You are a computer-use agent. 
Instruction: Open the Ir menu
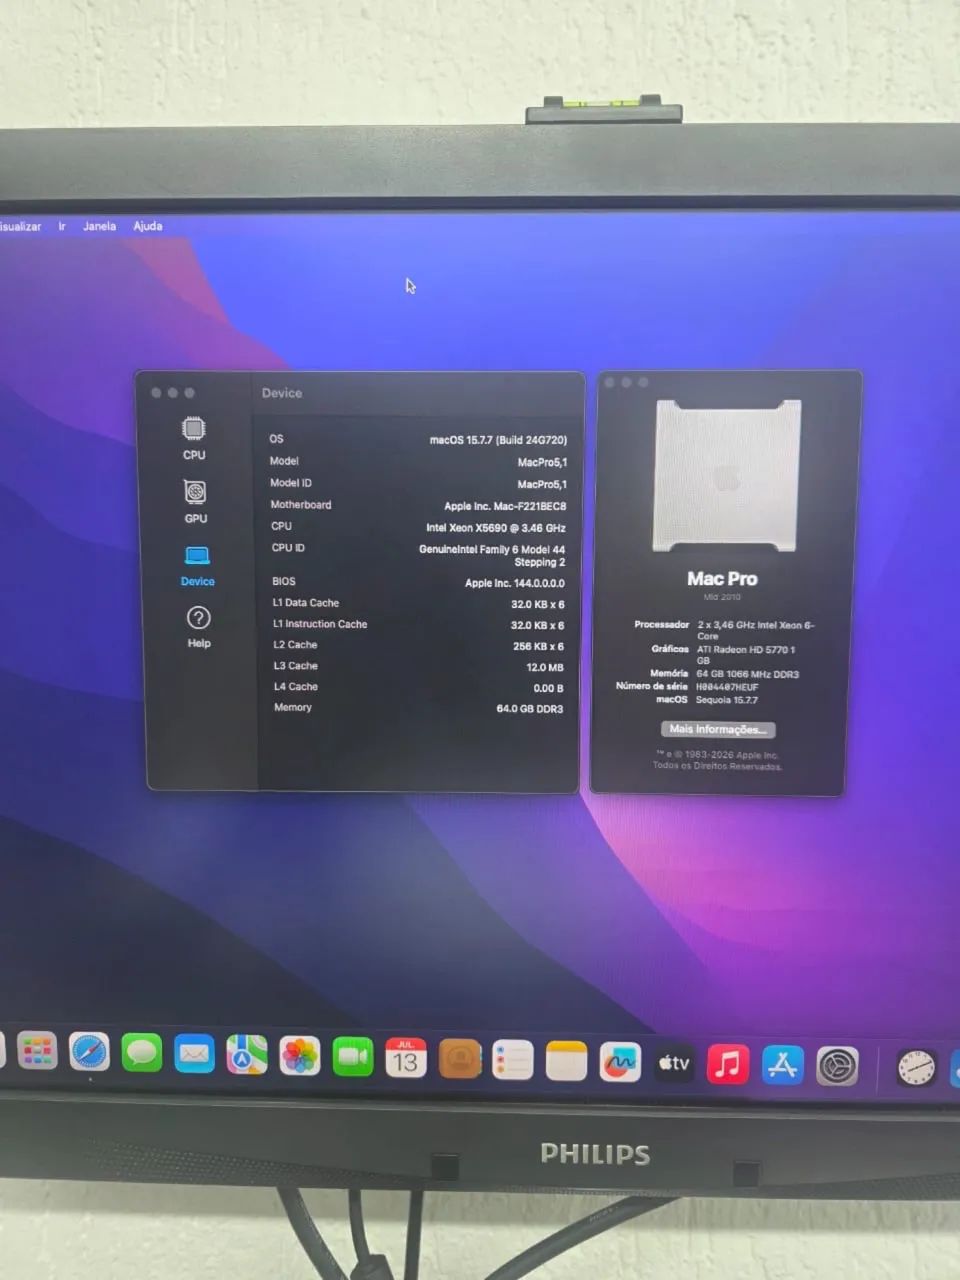tap(62, 226)
